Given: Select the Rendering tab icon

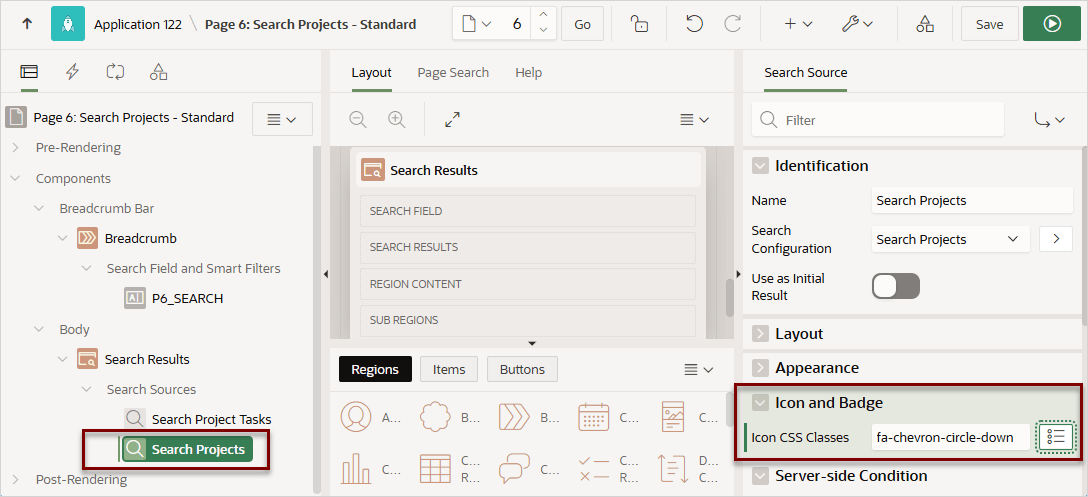Looking at the screenshot, I should (29, 72).
